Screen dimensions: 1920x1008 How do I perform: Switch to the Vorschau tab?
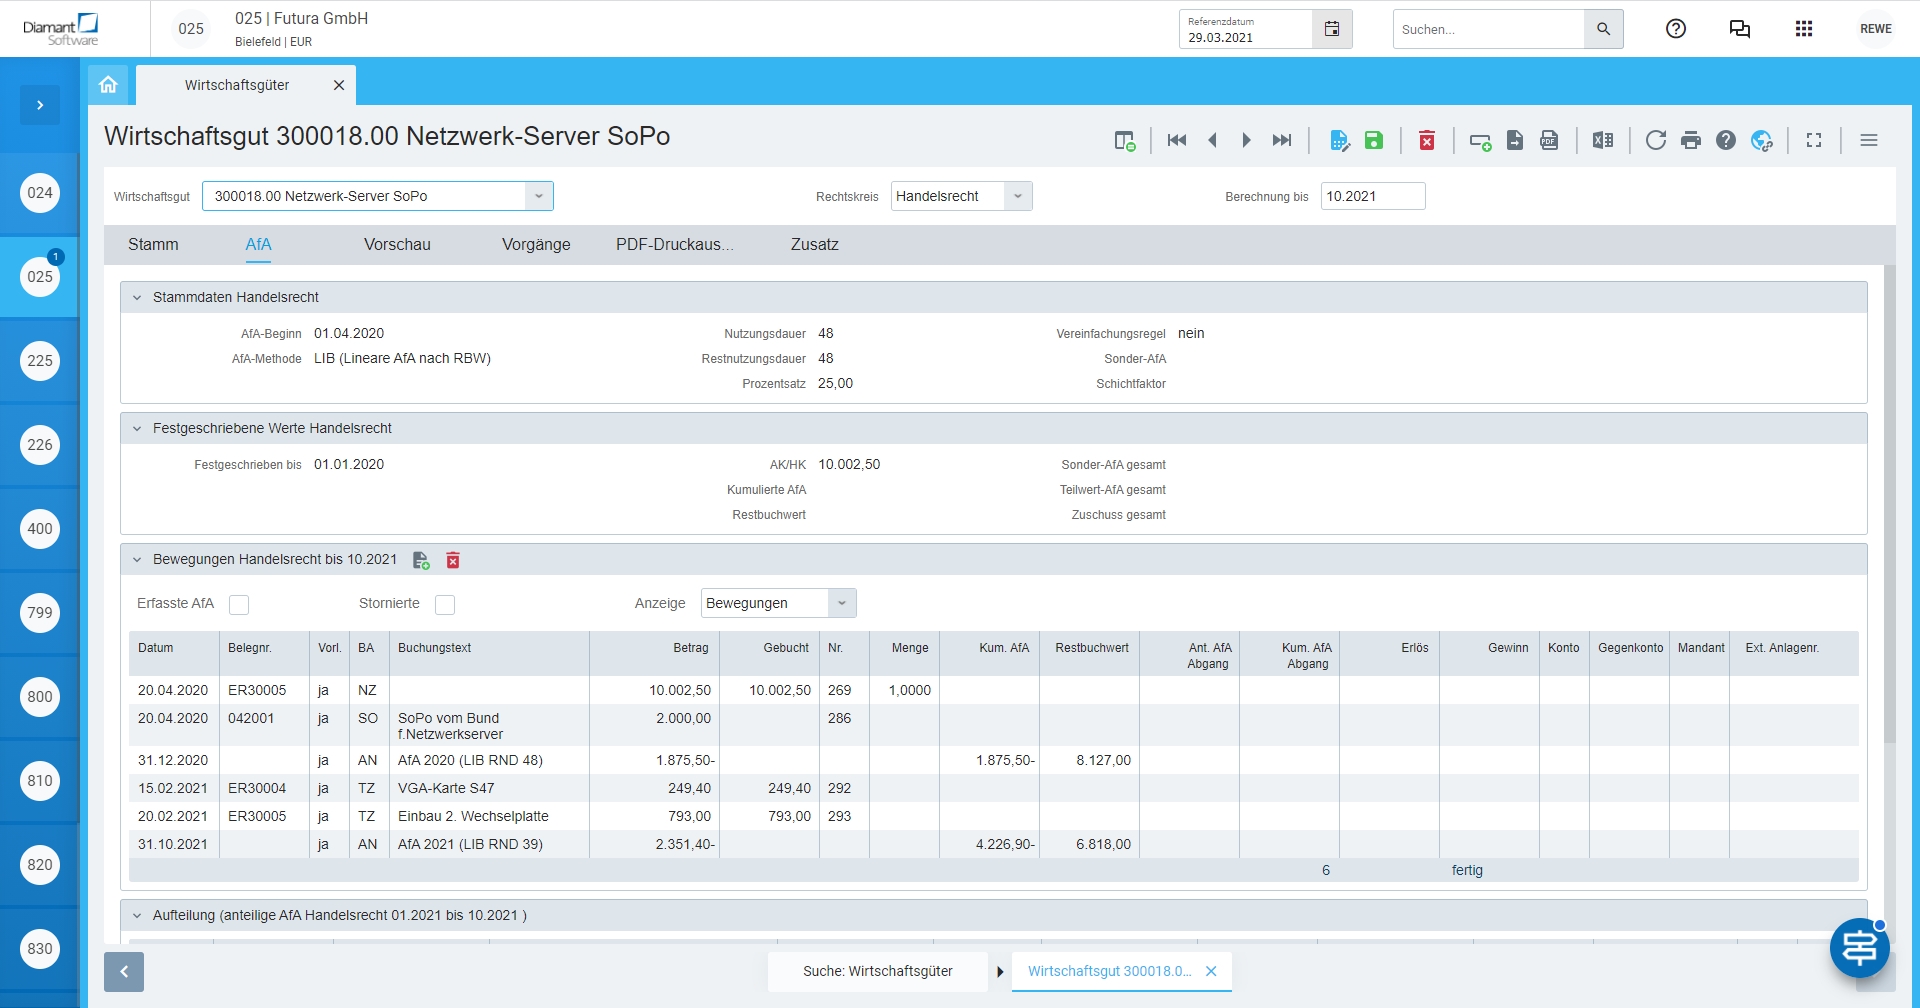(397, 244)
